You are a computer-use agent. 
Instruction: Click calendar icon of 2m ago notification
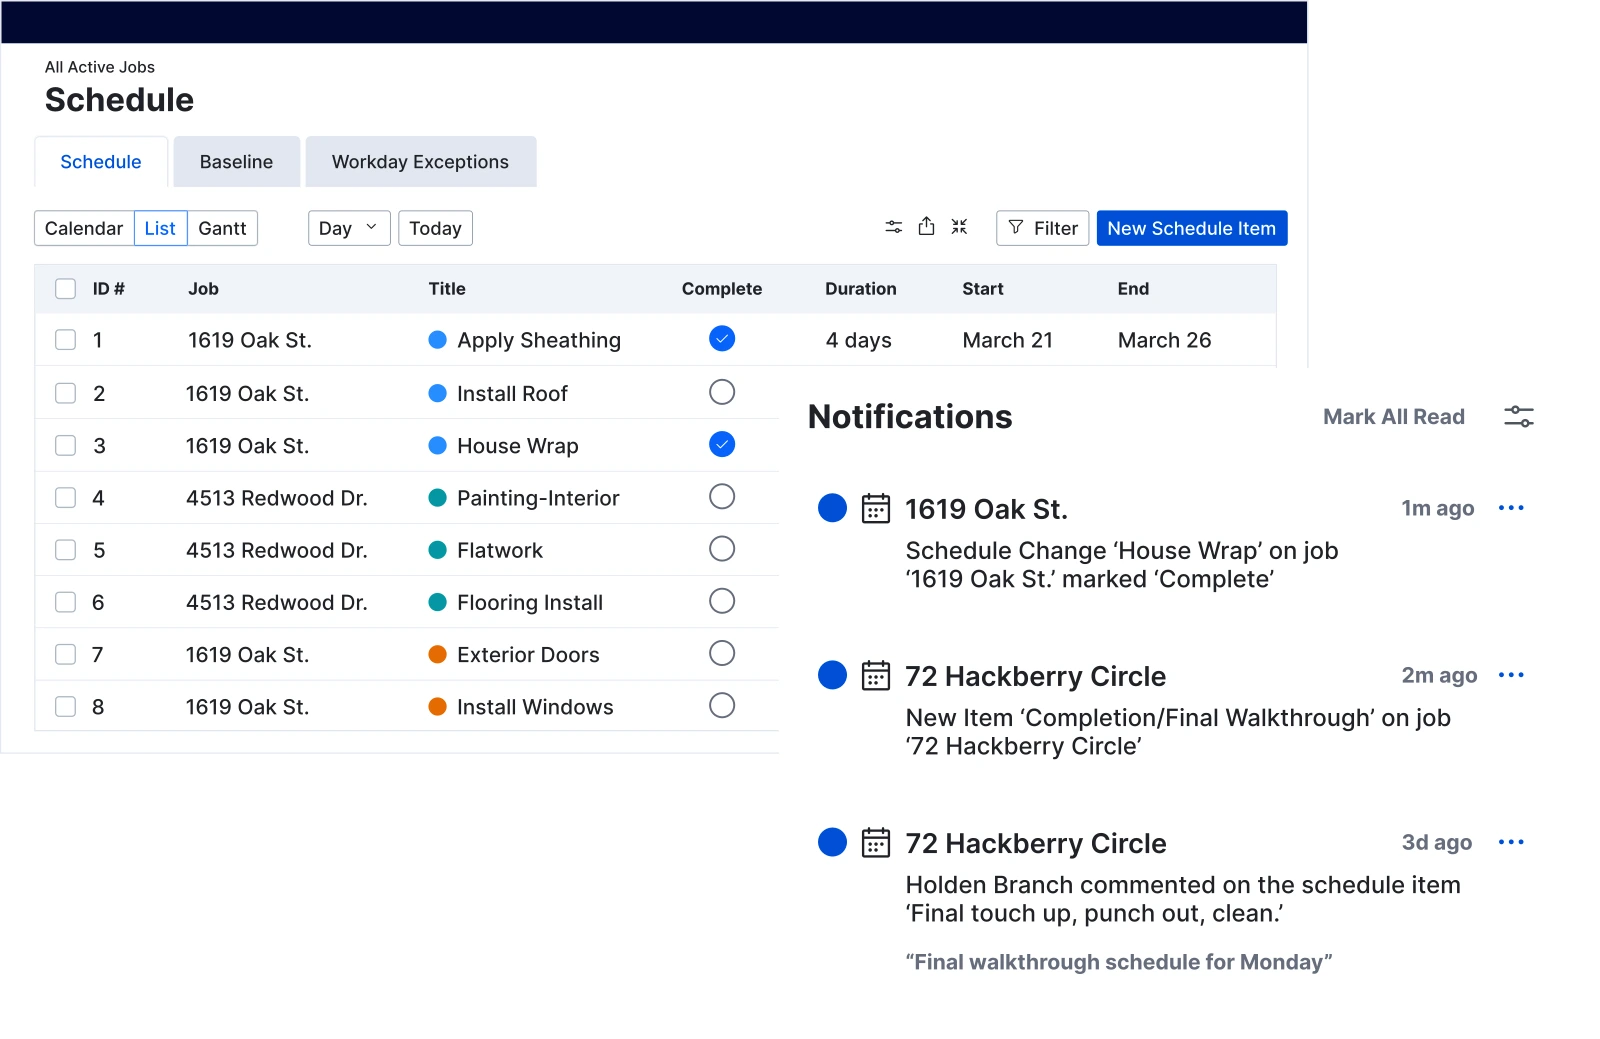(x=876, y=675)
